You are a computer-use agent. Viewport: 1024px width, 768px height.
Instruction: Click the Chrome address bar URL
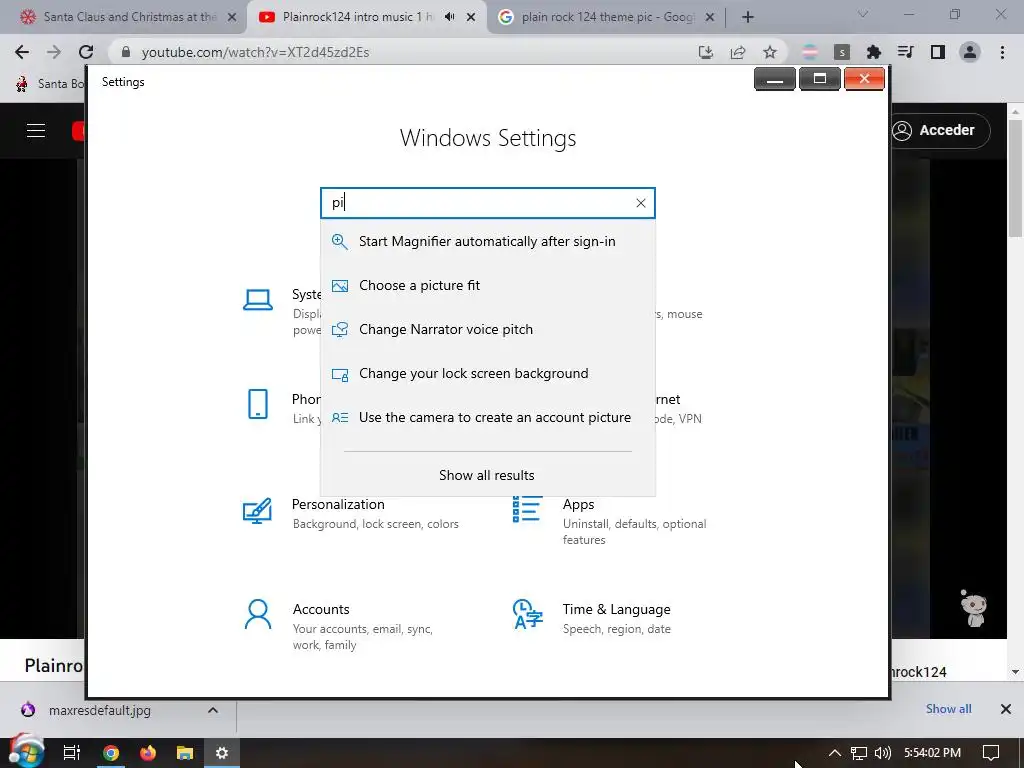coord(255,52)
